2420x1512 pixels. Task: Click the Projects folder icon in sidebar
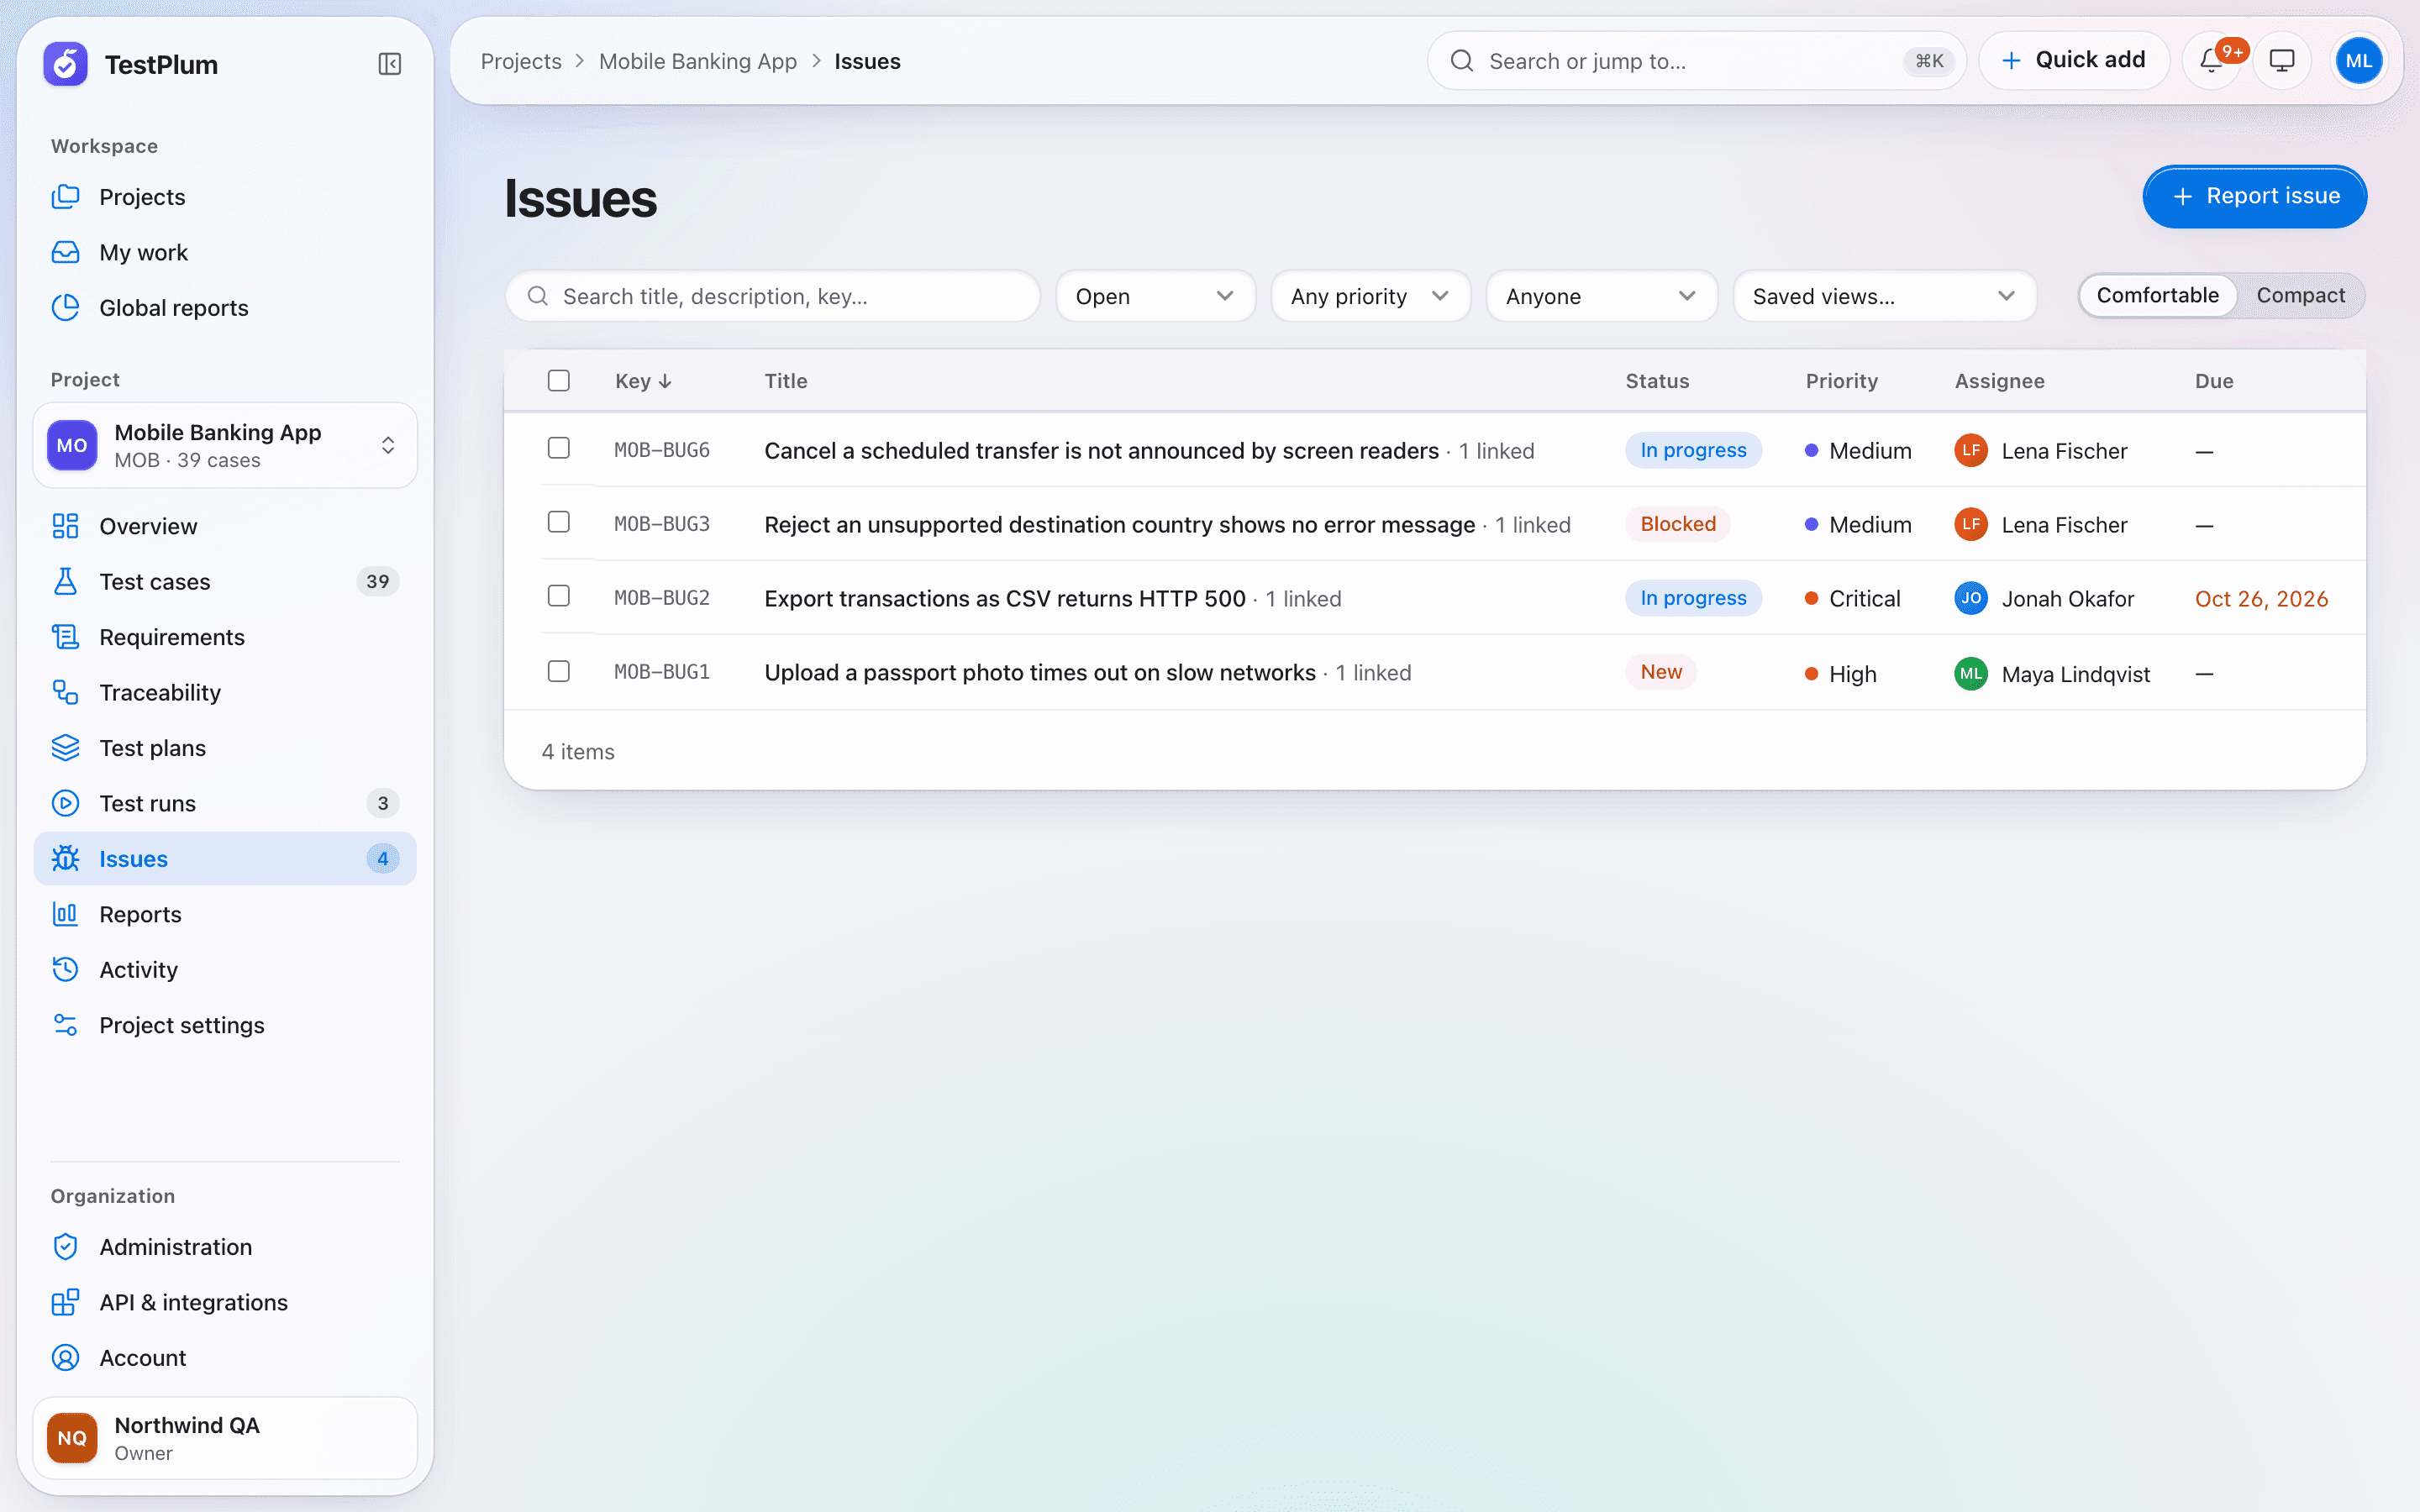[x=66, y=197]
